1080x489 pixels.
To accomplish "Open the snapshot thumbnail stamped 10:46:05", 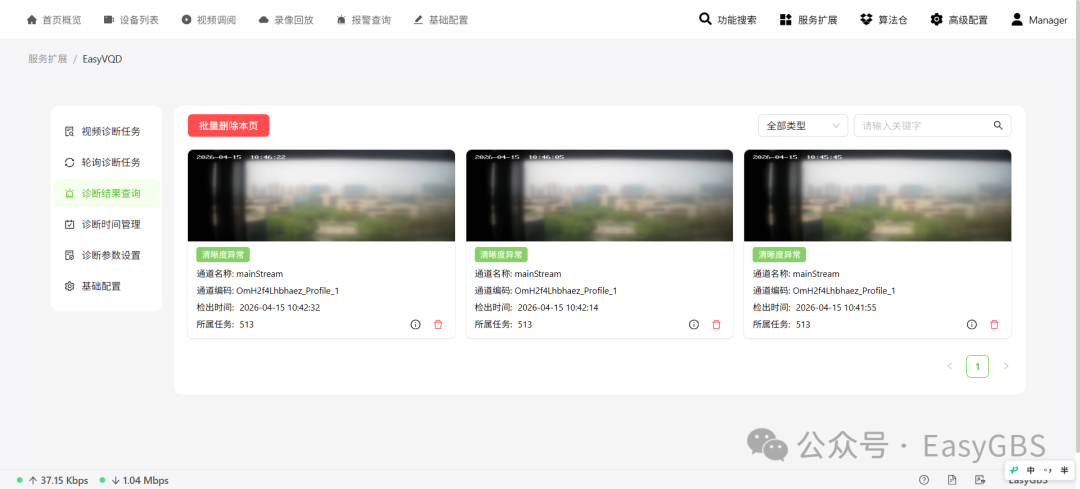I will point(599,196).
